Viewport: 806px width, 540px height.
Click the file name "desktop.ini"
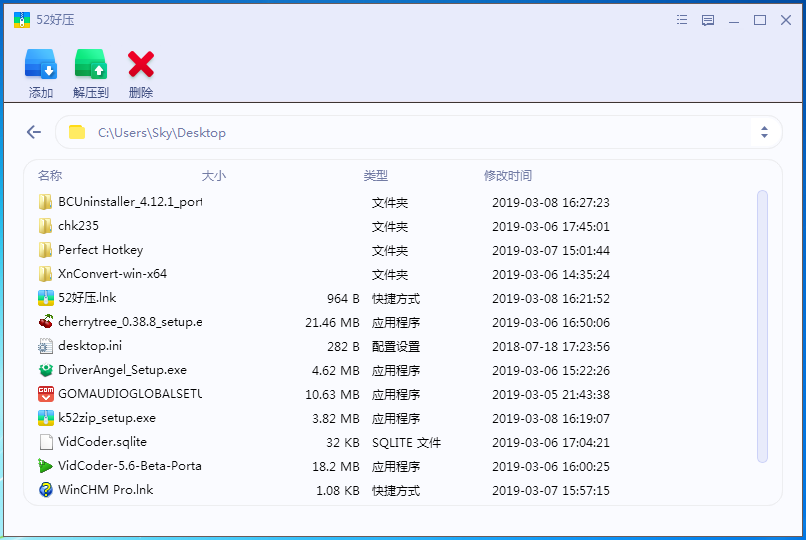pos(90,346)
